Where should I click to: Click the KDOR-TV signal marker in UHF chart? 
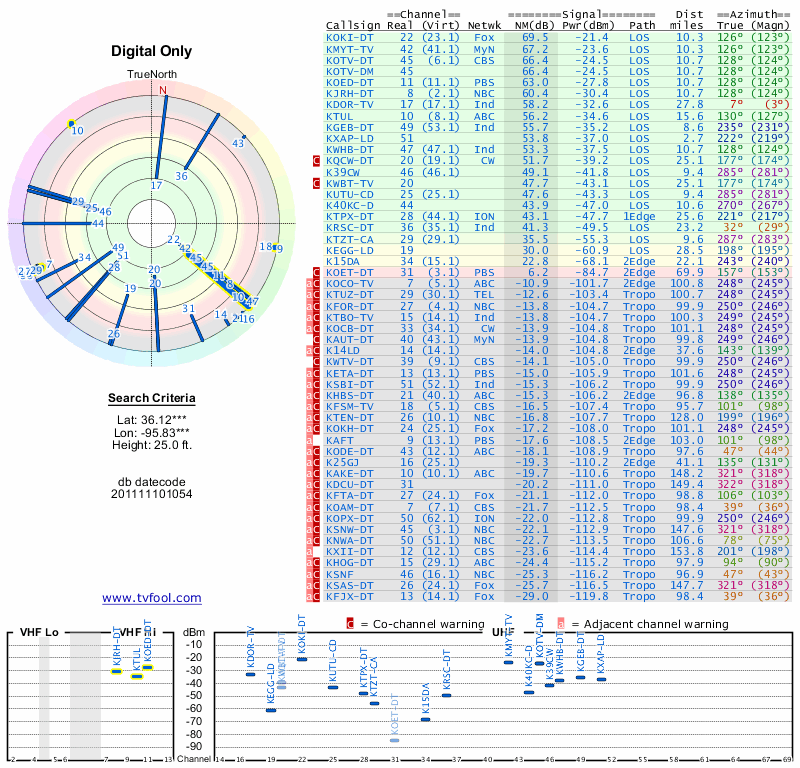pos(251,674)
